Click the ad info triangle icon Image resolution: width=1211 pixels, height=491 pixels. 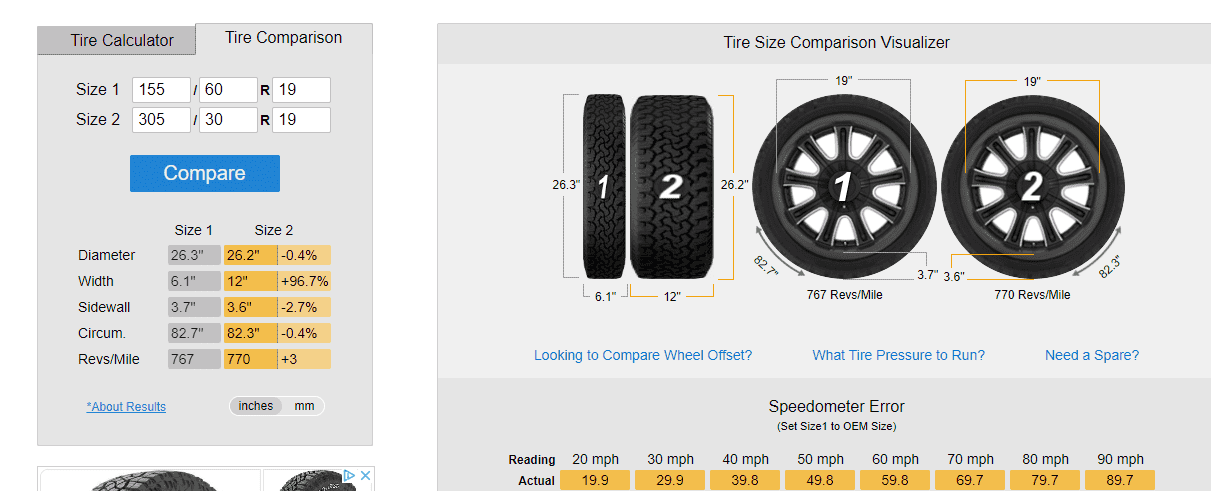[x=350, y=476]
